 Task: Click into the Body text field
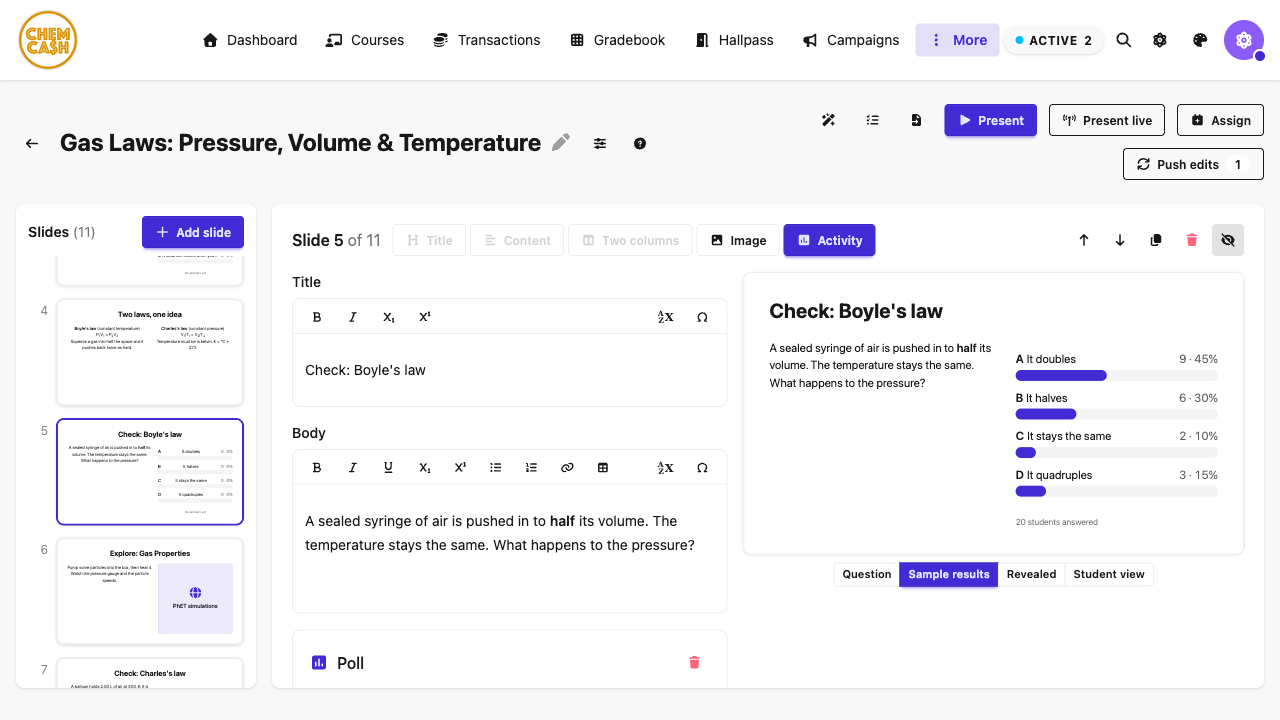pos(509,548)
